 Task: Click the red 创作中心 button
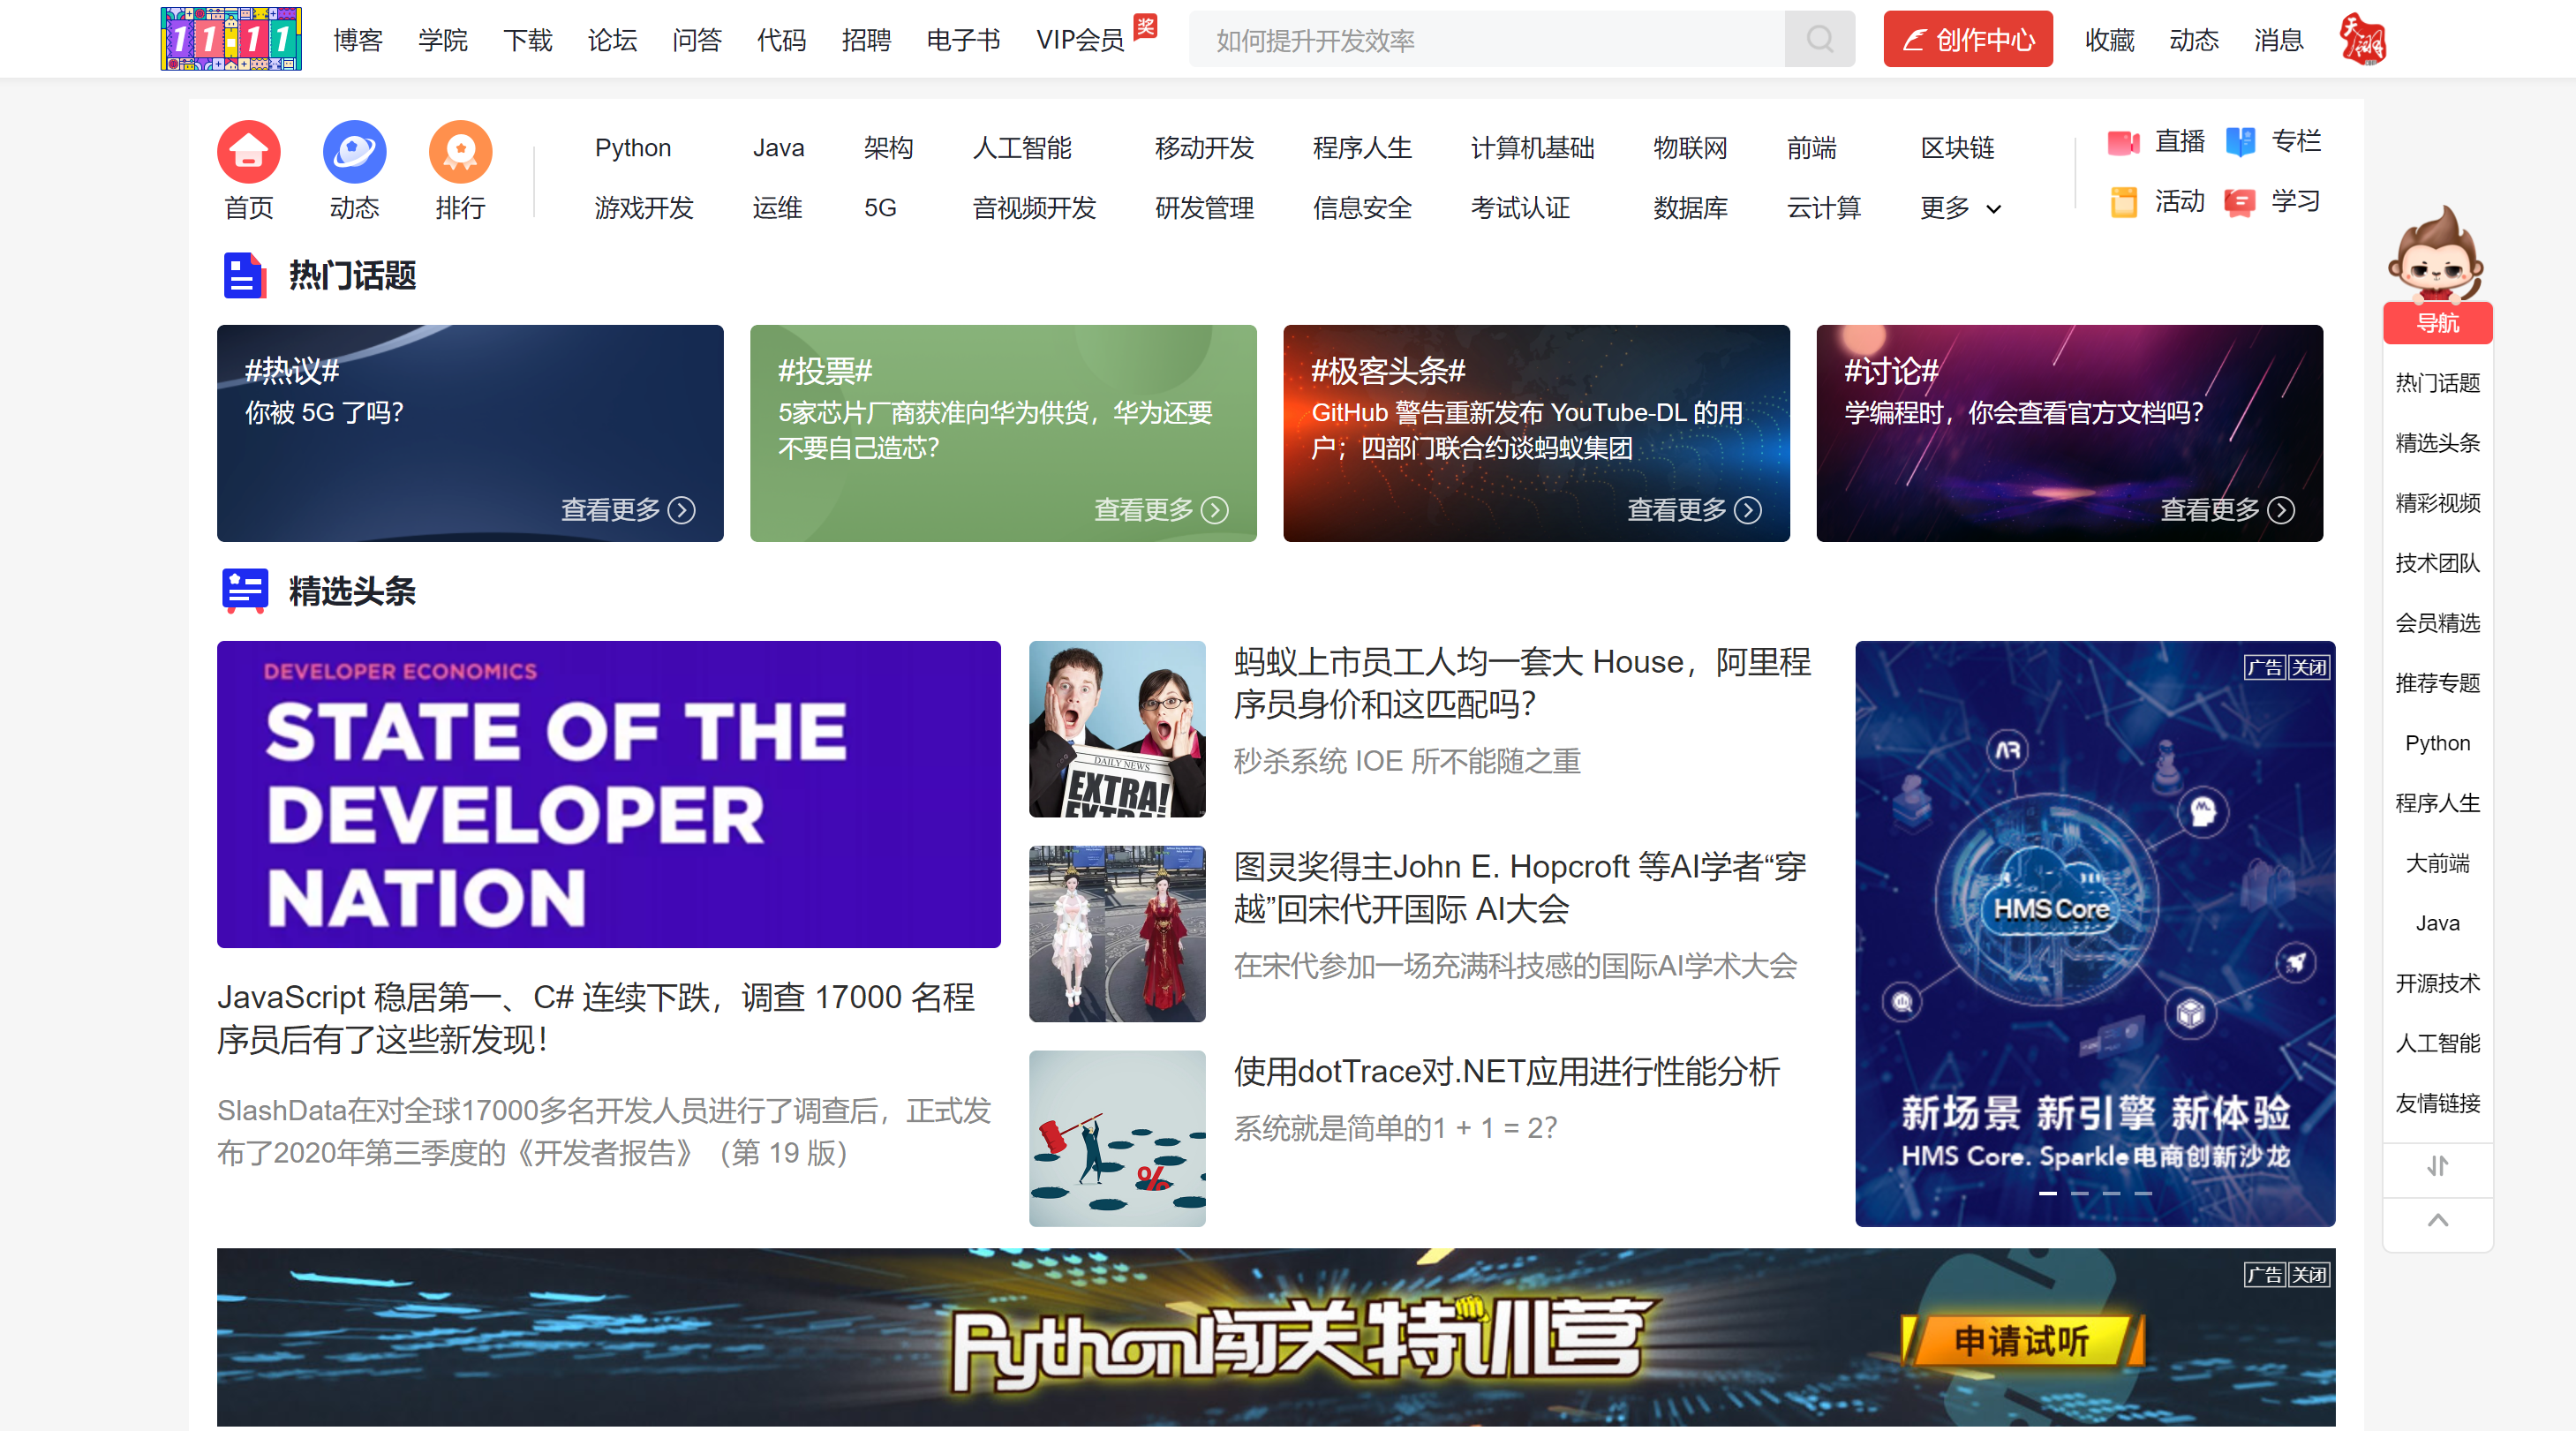1967,40
